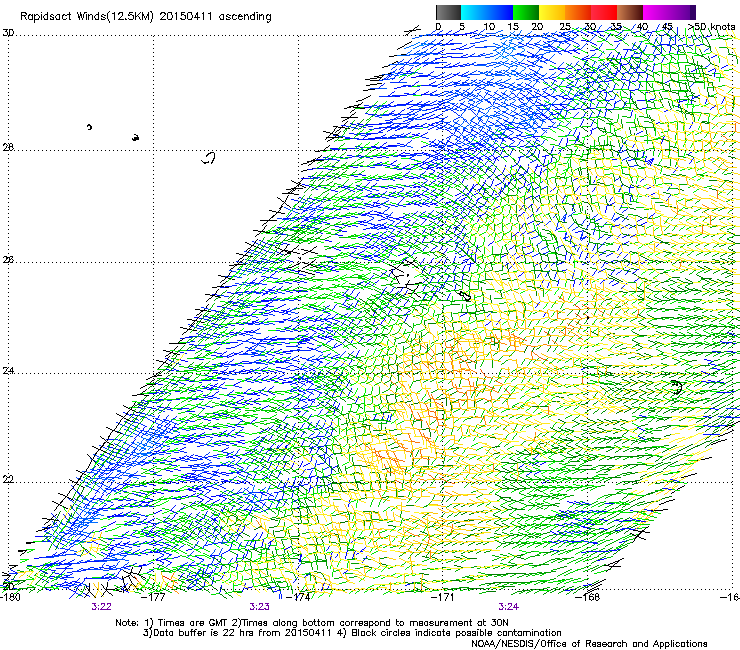Click the '>50 knots' legend label
The height and width of the screenshot is (650, 740).
712,26
